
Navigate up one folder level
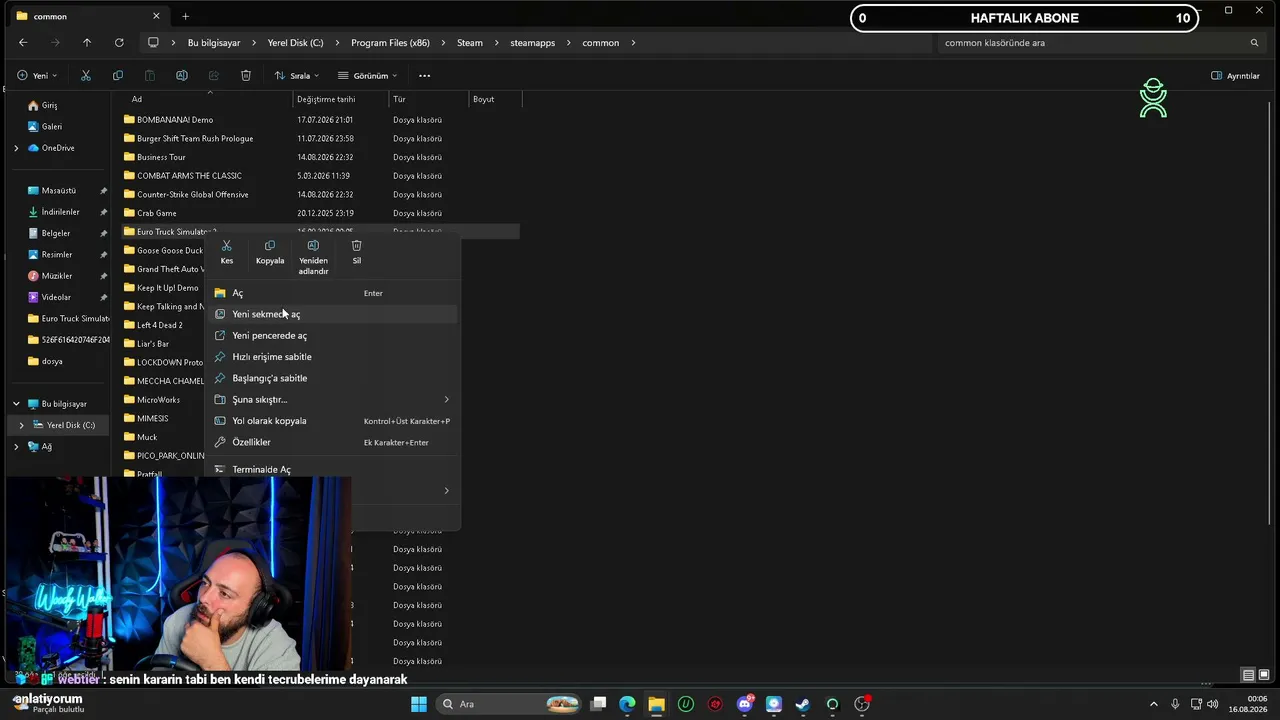tap(87, 43)
